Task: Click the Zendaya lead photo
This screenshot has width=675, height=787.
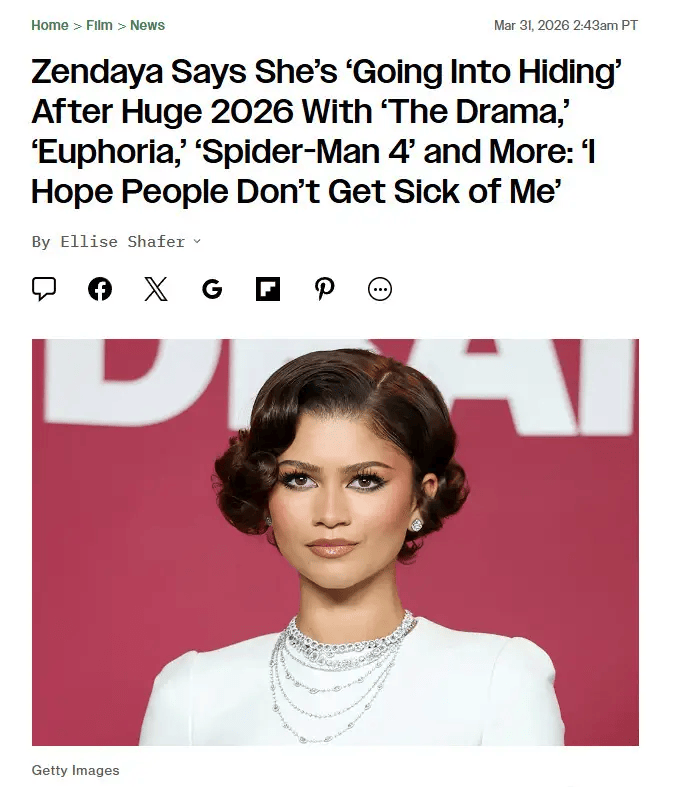Action: [x=335, y=542]
